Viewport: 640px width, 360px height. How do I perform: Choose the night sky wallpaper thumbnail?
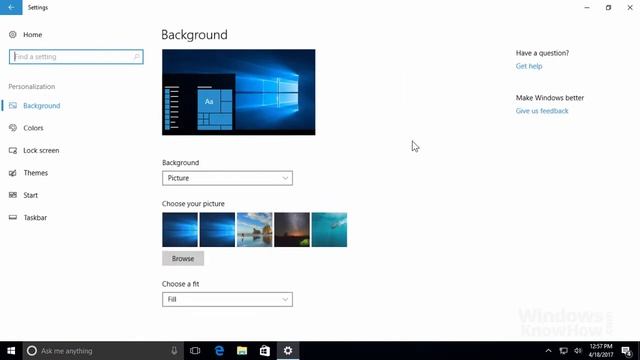pos(292,230)
